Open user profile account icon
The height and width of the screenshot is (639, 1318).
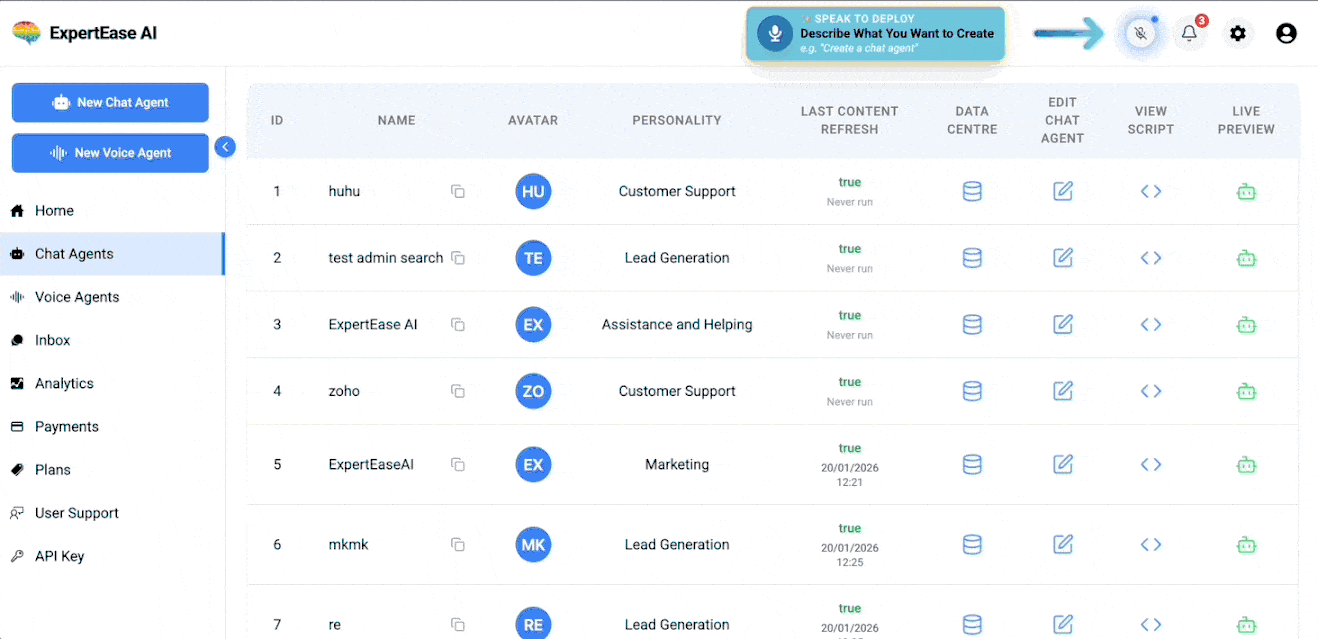click(1286, 33)
